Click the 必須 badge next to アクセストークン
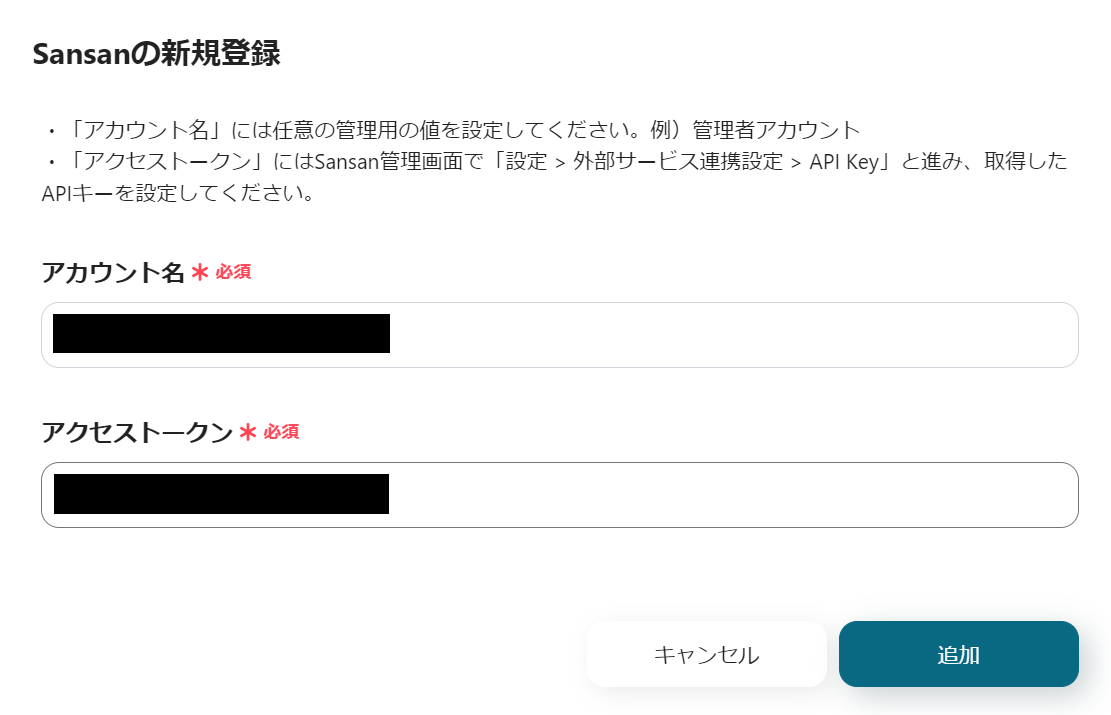Image resolution: width=1111 pixels, height=715 pixels. [x=284, y=432]
